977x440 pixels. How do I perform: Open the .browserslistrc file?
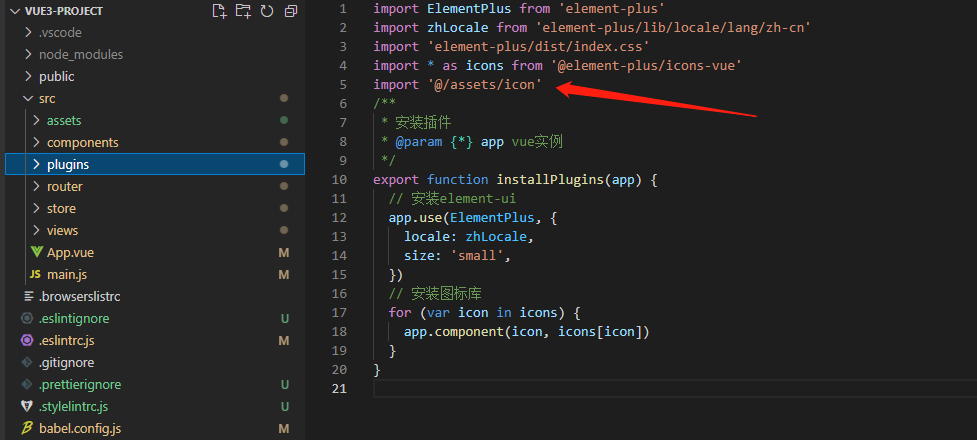80,296
